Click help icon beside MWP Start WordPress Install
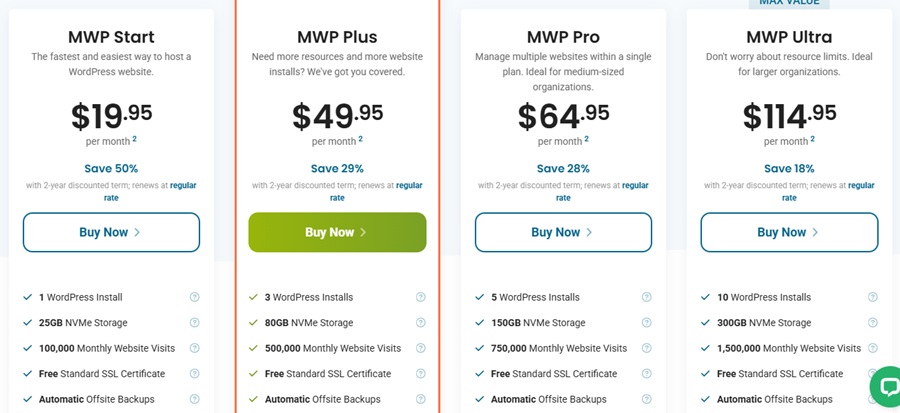 [195, 297]
